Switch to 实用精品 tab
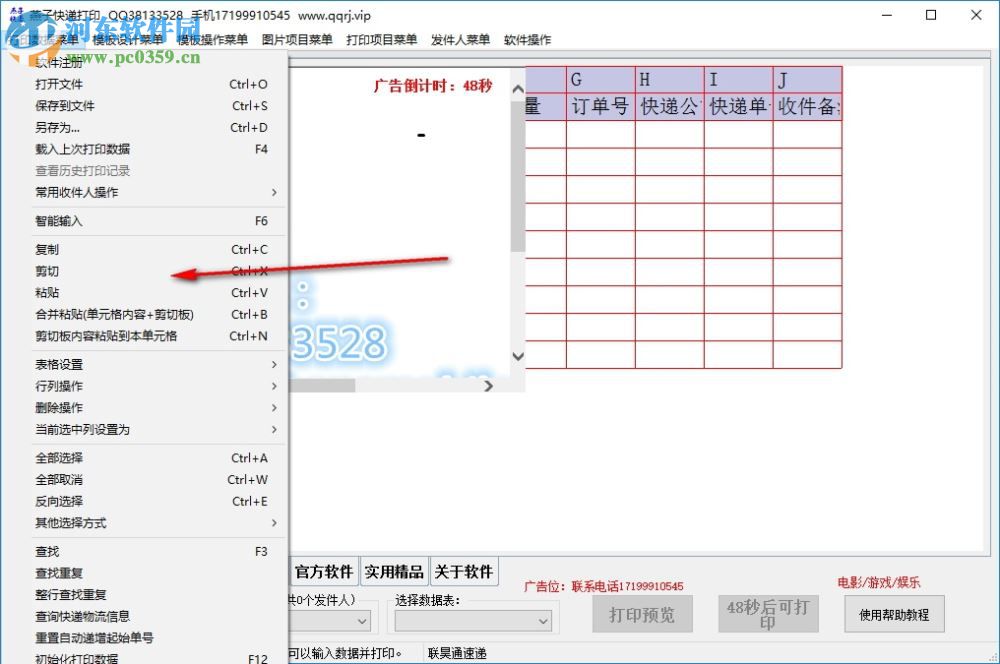 point(394,572)
